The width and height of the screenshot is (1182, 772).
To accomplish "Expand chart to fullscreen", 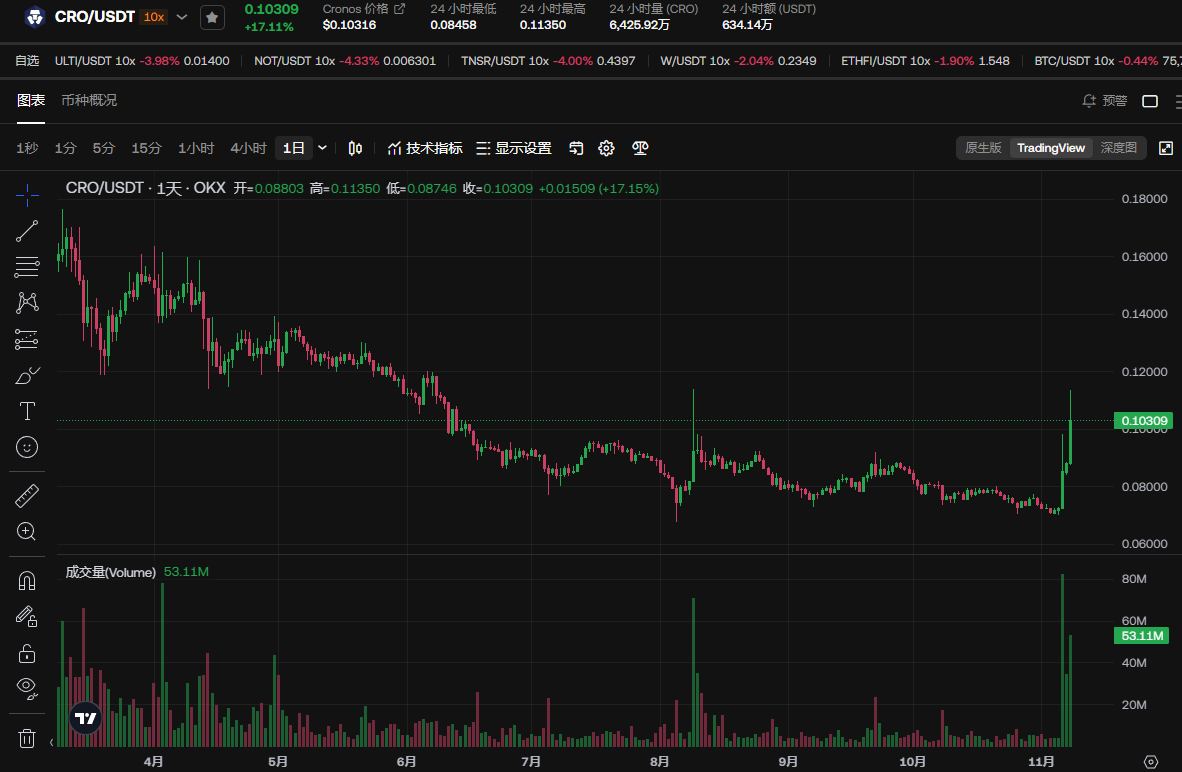I will pos(1165,149).
